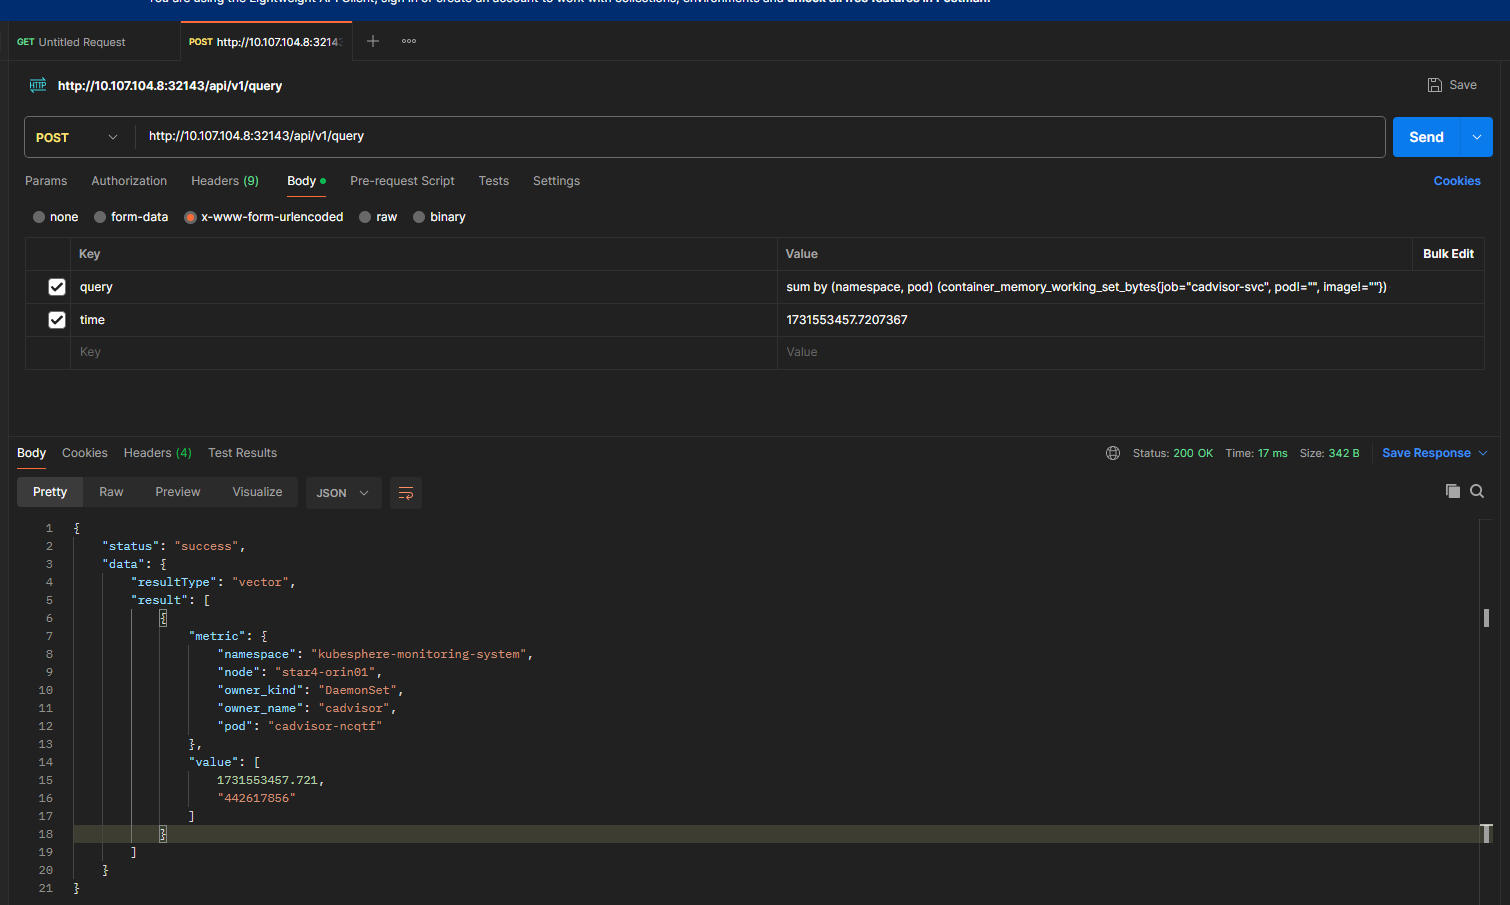Select the form-data radio button
Viewport: 1510px width, 905px height.
[x=100, y=217]
